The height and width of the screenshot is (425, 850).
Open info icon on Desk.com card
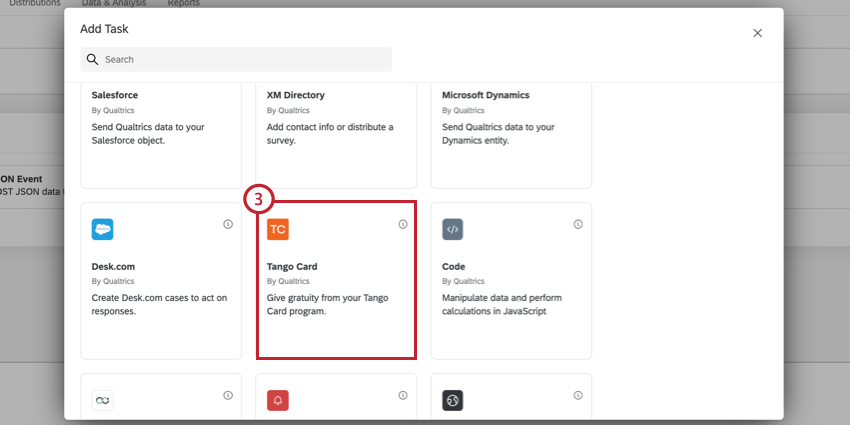tap(228, 224)
